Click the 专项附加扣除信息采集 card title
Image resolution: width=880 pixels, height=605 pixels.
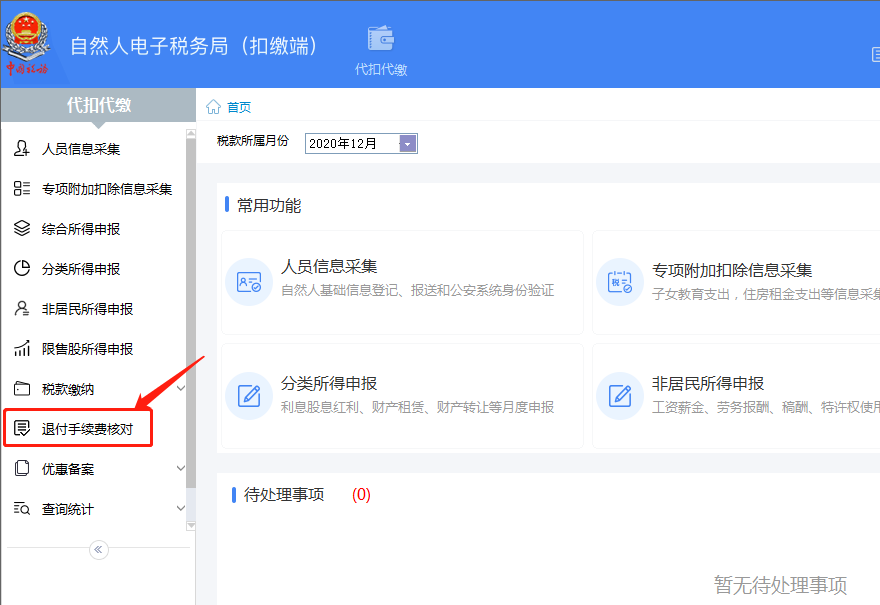tap(732, 270)
